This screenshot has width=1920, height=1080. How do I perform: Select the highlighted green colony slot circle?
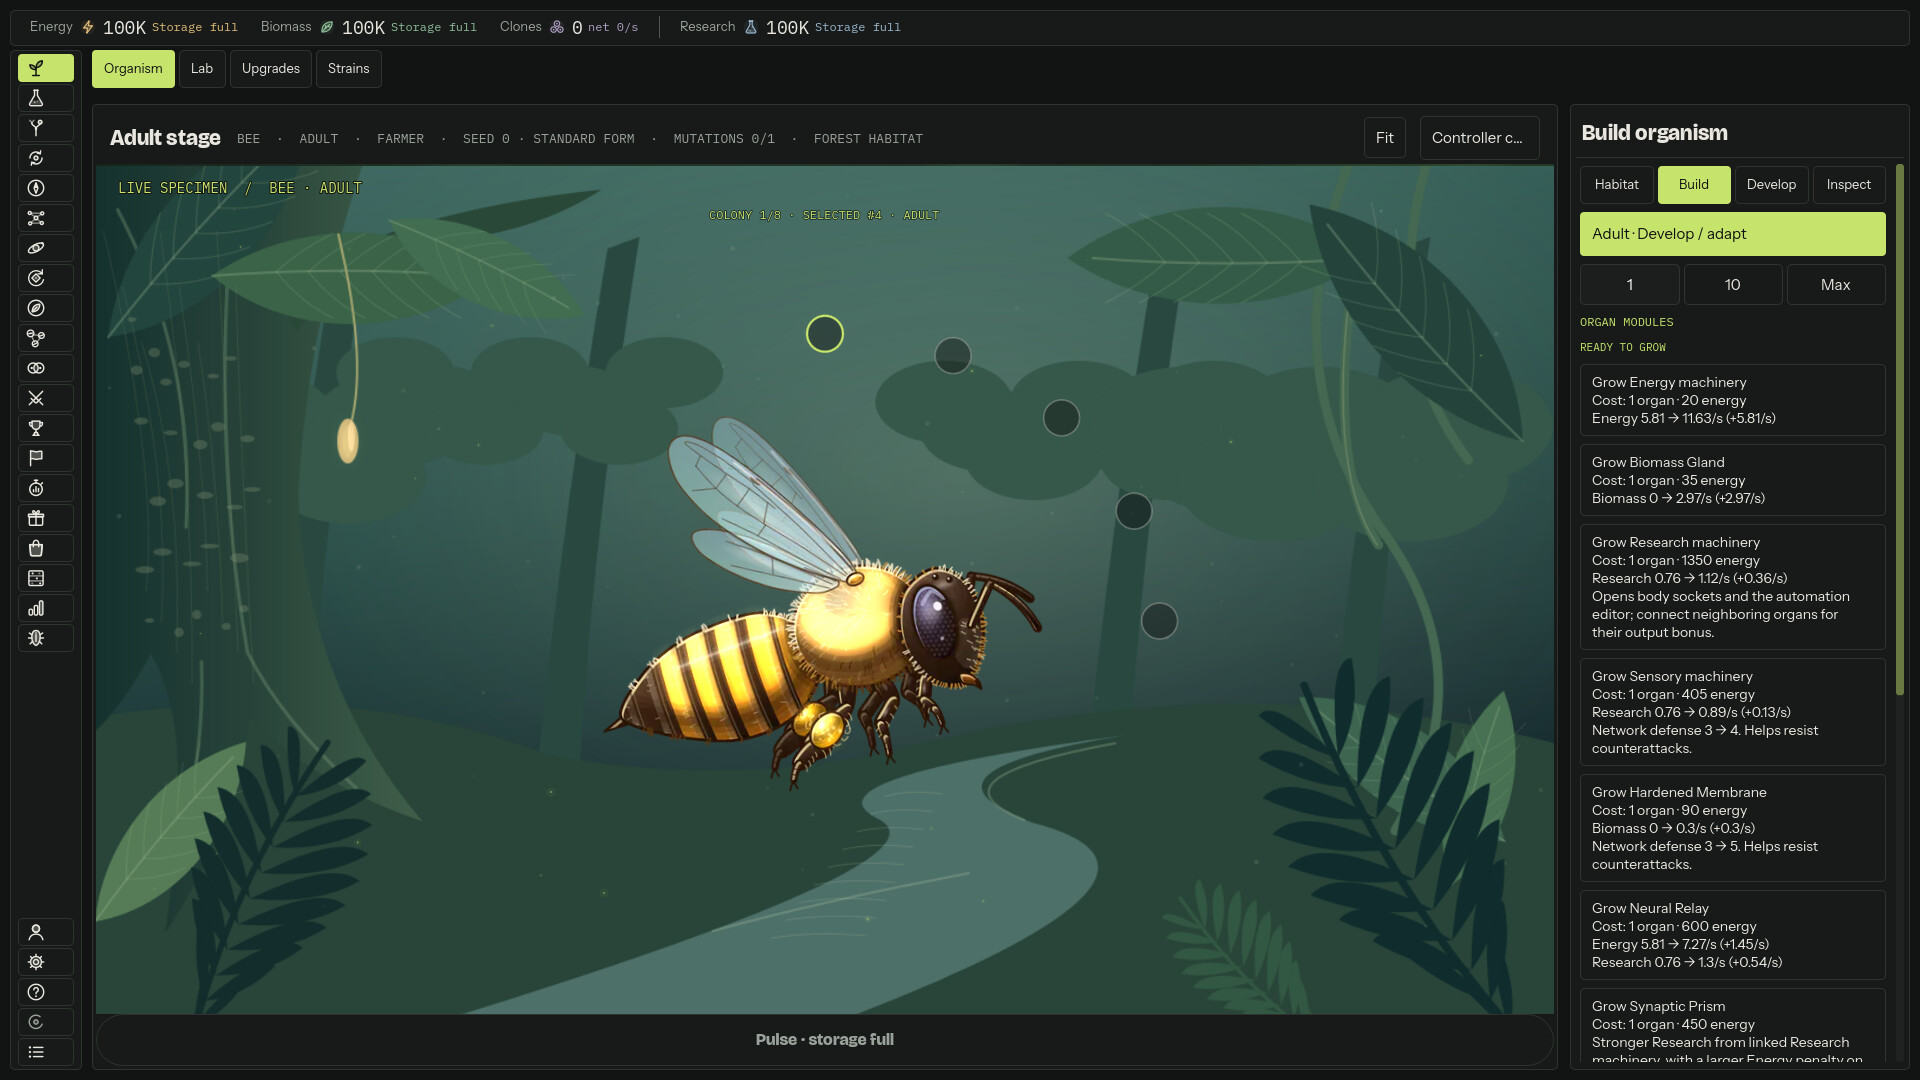[x=825, y=334]
